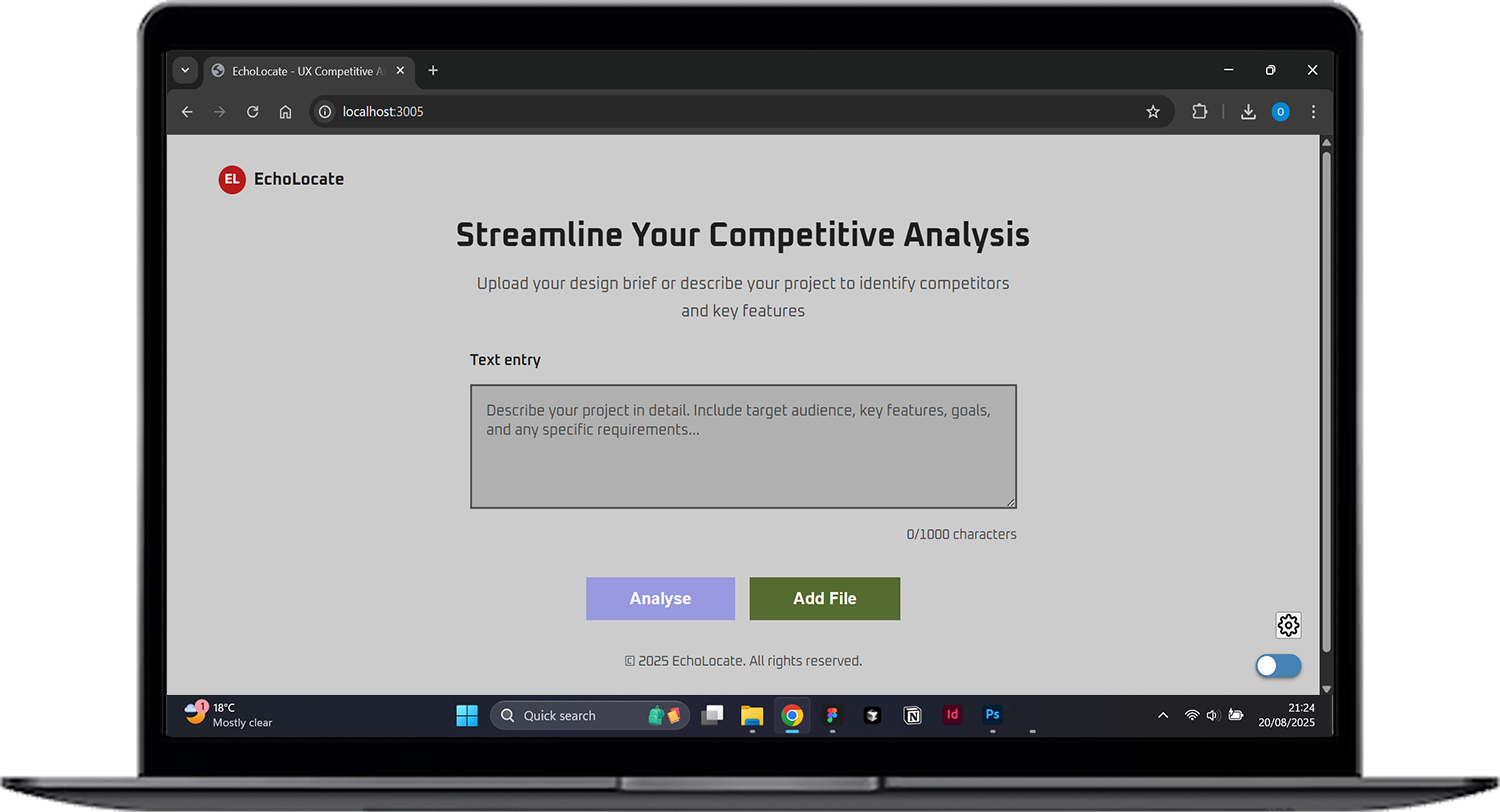Toggle the blue switch at bottom right
The image size is (1500, 812).
tap(1278, 666)
